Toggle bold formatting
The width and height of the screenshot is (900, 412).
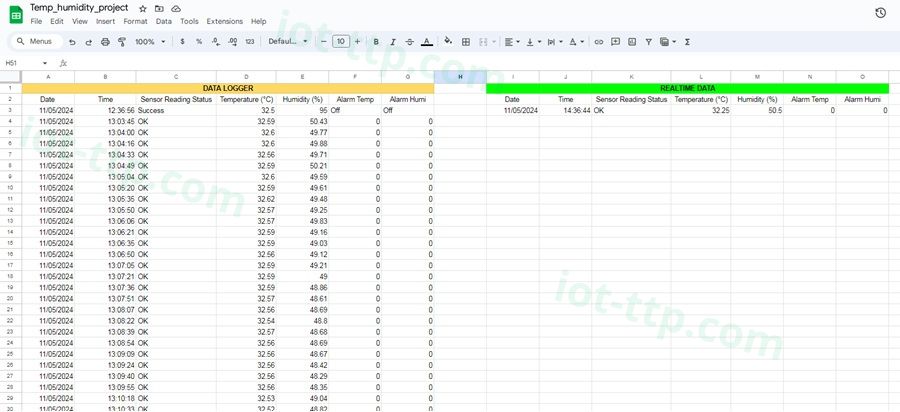click(376, 42)
